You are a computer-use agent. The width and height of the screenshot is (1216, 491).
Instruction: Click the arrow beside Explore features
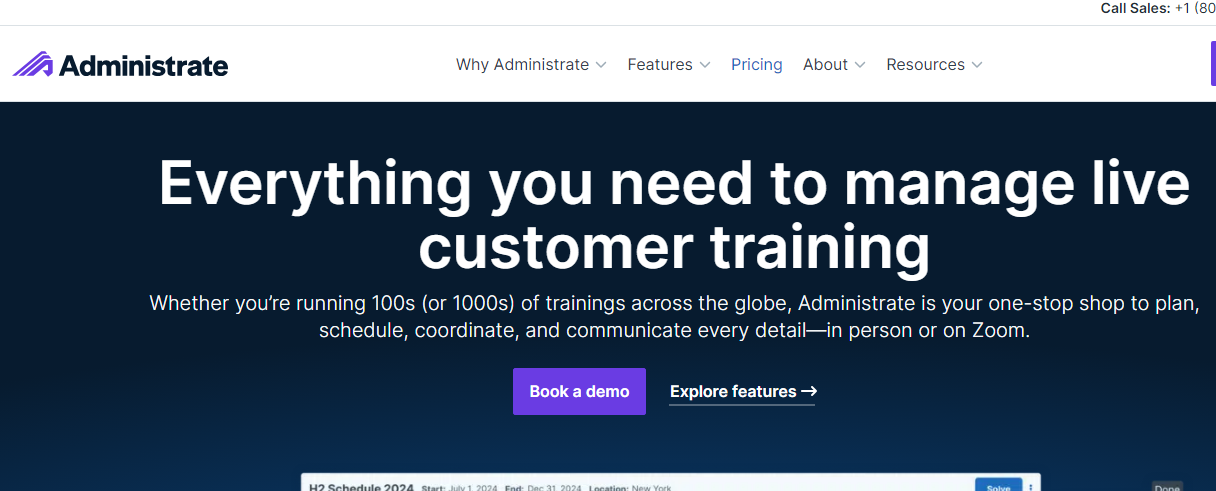(x=809, y=391)
